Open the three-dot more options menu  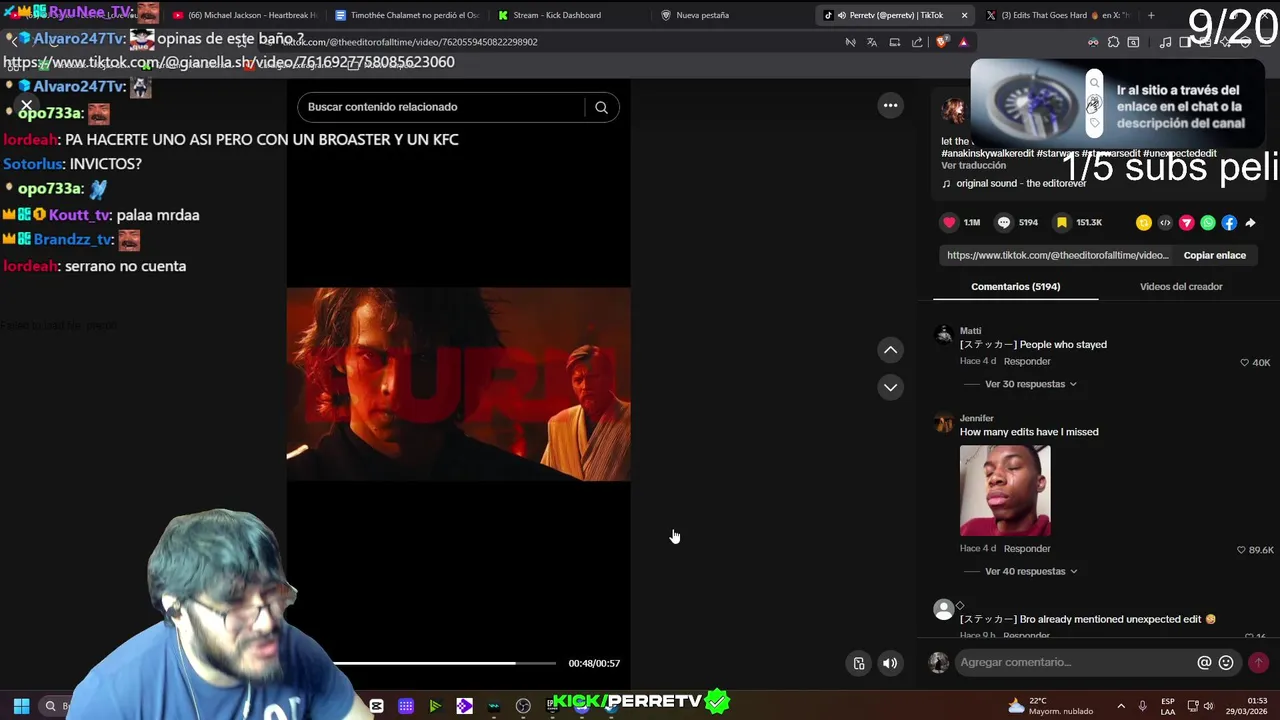[x=890, y=105]
